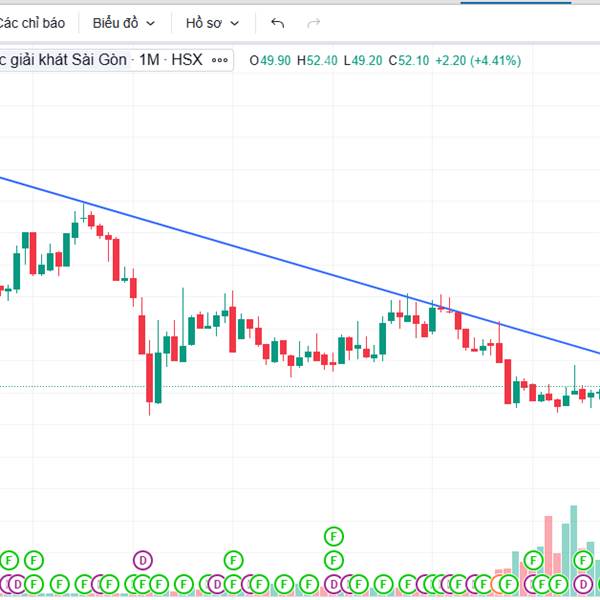Undo the last chart action
The height and width of the screenshot is (600, 600).
click(x=277, y=23)
